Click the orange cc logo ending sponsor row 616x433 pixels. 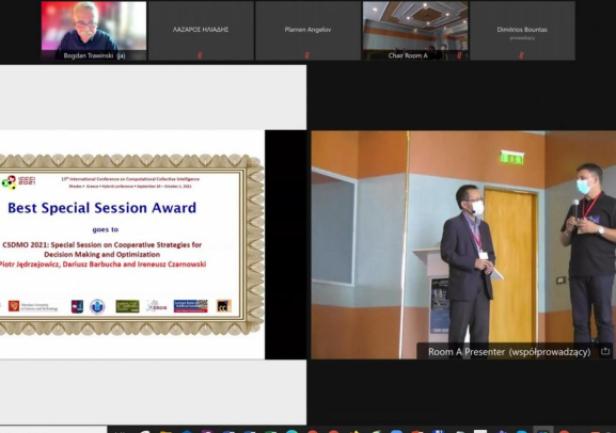click(224, 306)
